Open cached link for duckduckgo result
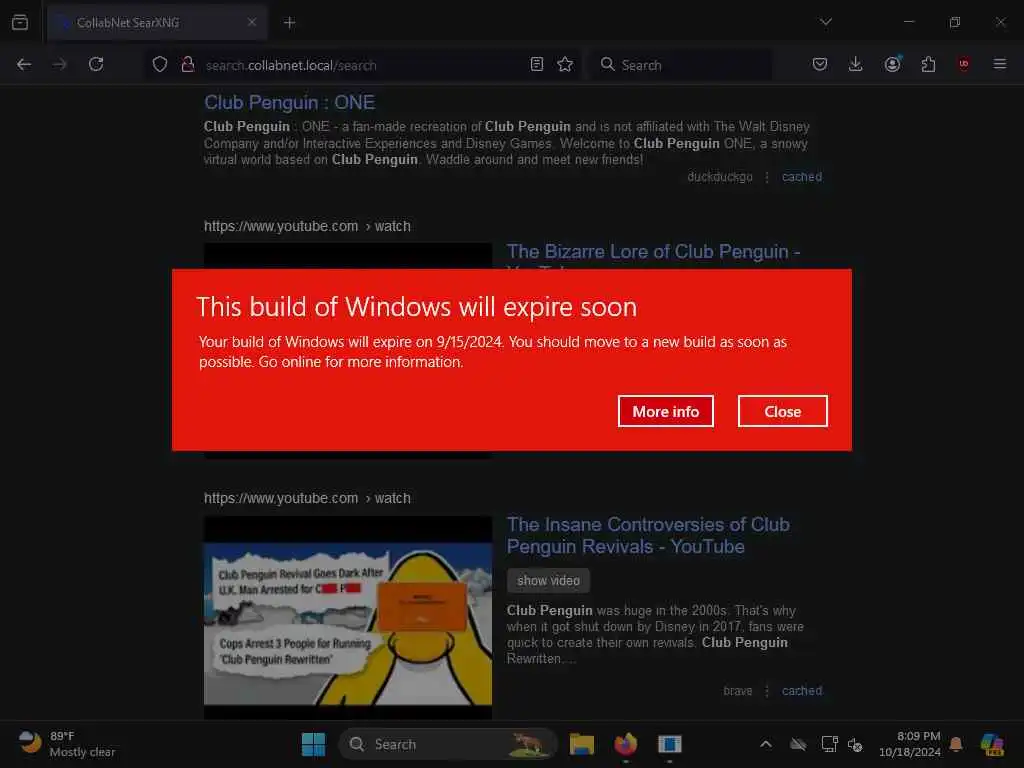 [x=802, y=177]
